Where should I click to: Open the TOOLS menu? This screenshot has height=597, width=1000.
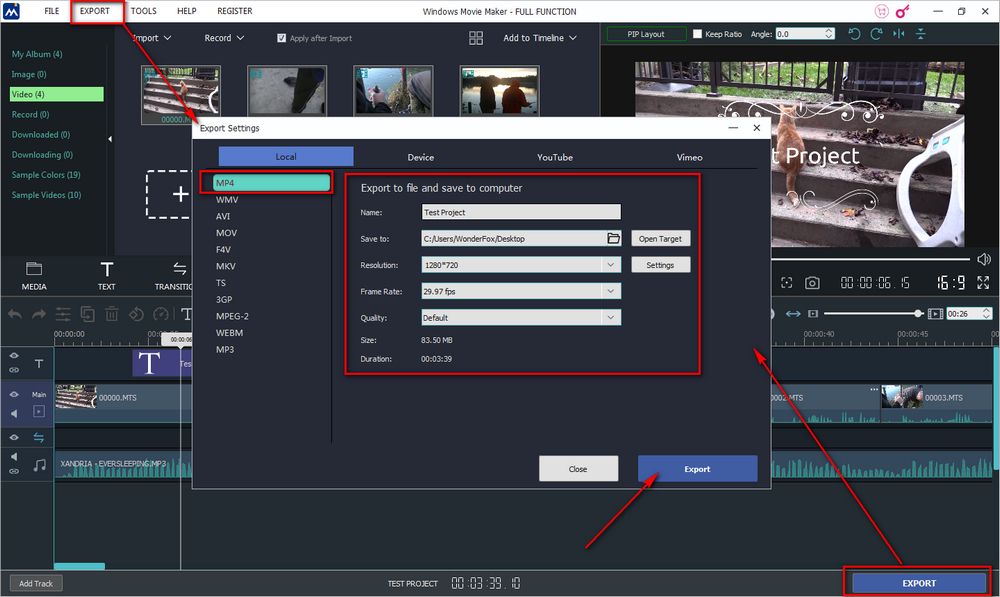point(144,11)
